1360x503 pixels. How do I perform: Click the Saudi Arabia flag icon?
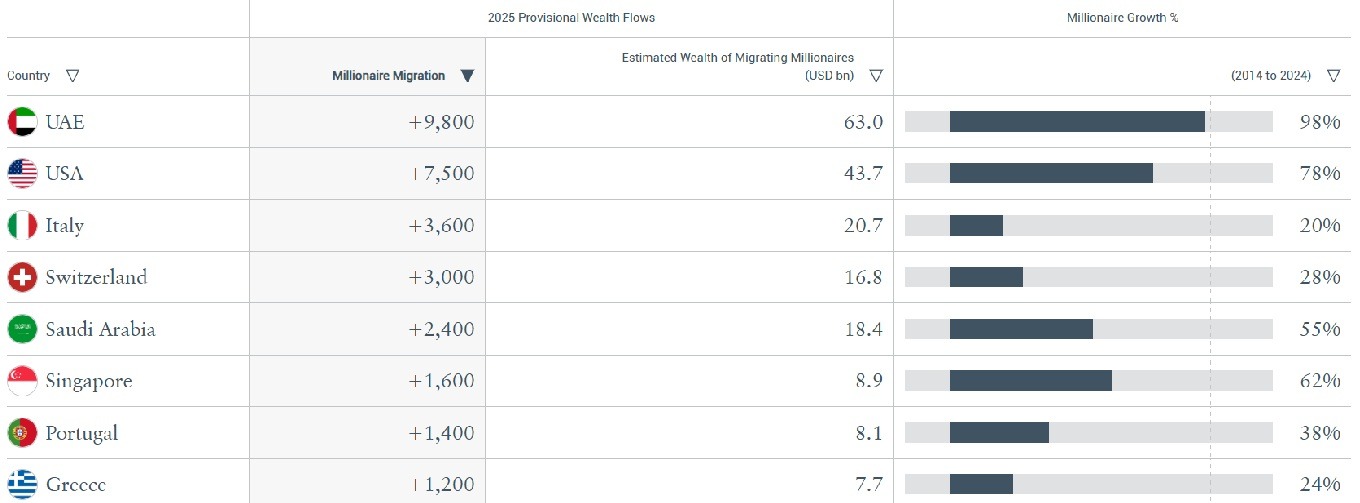(22, 329)
